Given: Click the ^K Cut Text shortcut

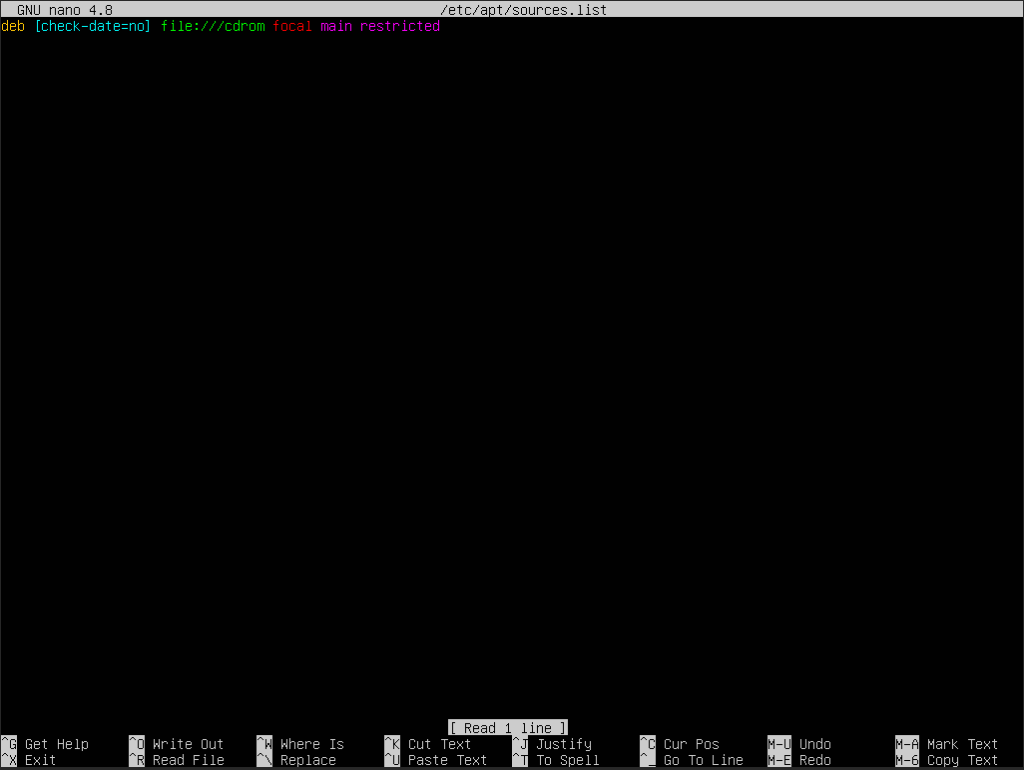Looking at the screenshot, I should pos(428,744).
